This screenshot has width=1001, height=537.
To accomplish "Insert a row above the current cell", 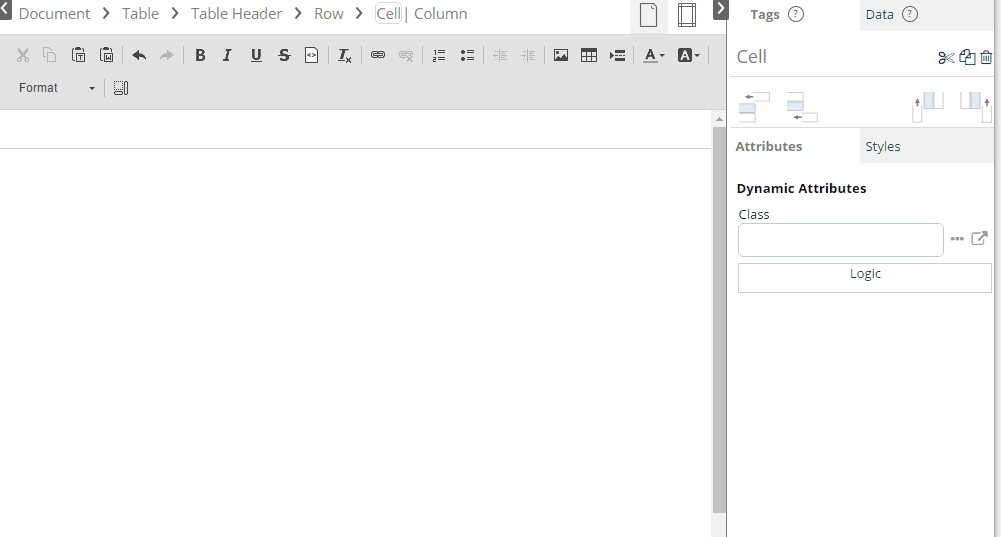I will [x=754, y=105].
